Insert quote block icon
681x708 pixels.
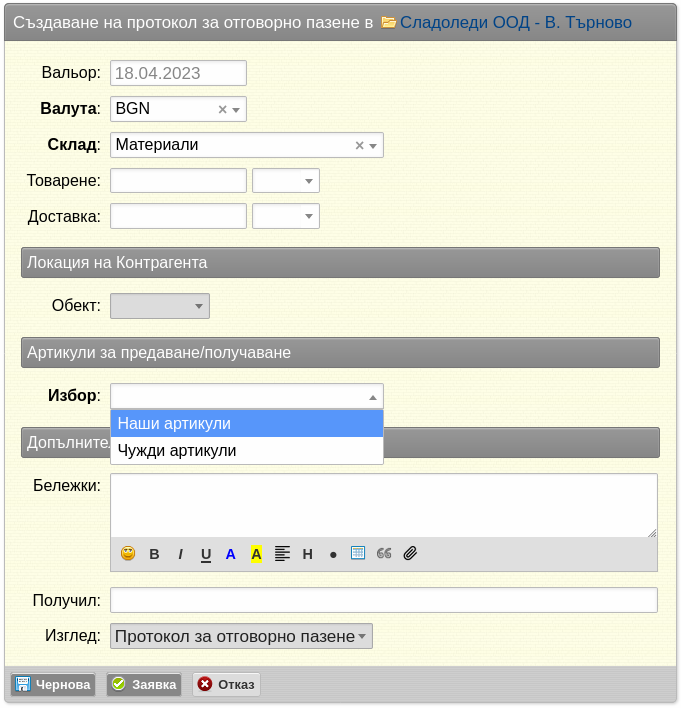384,554
